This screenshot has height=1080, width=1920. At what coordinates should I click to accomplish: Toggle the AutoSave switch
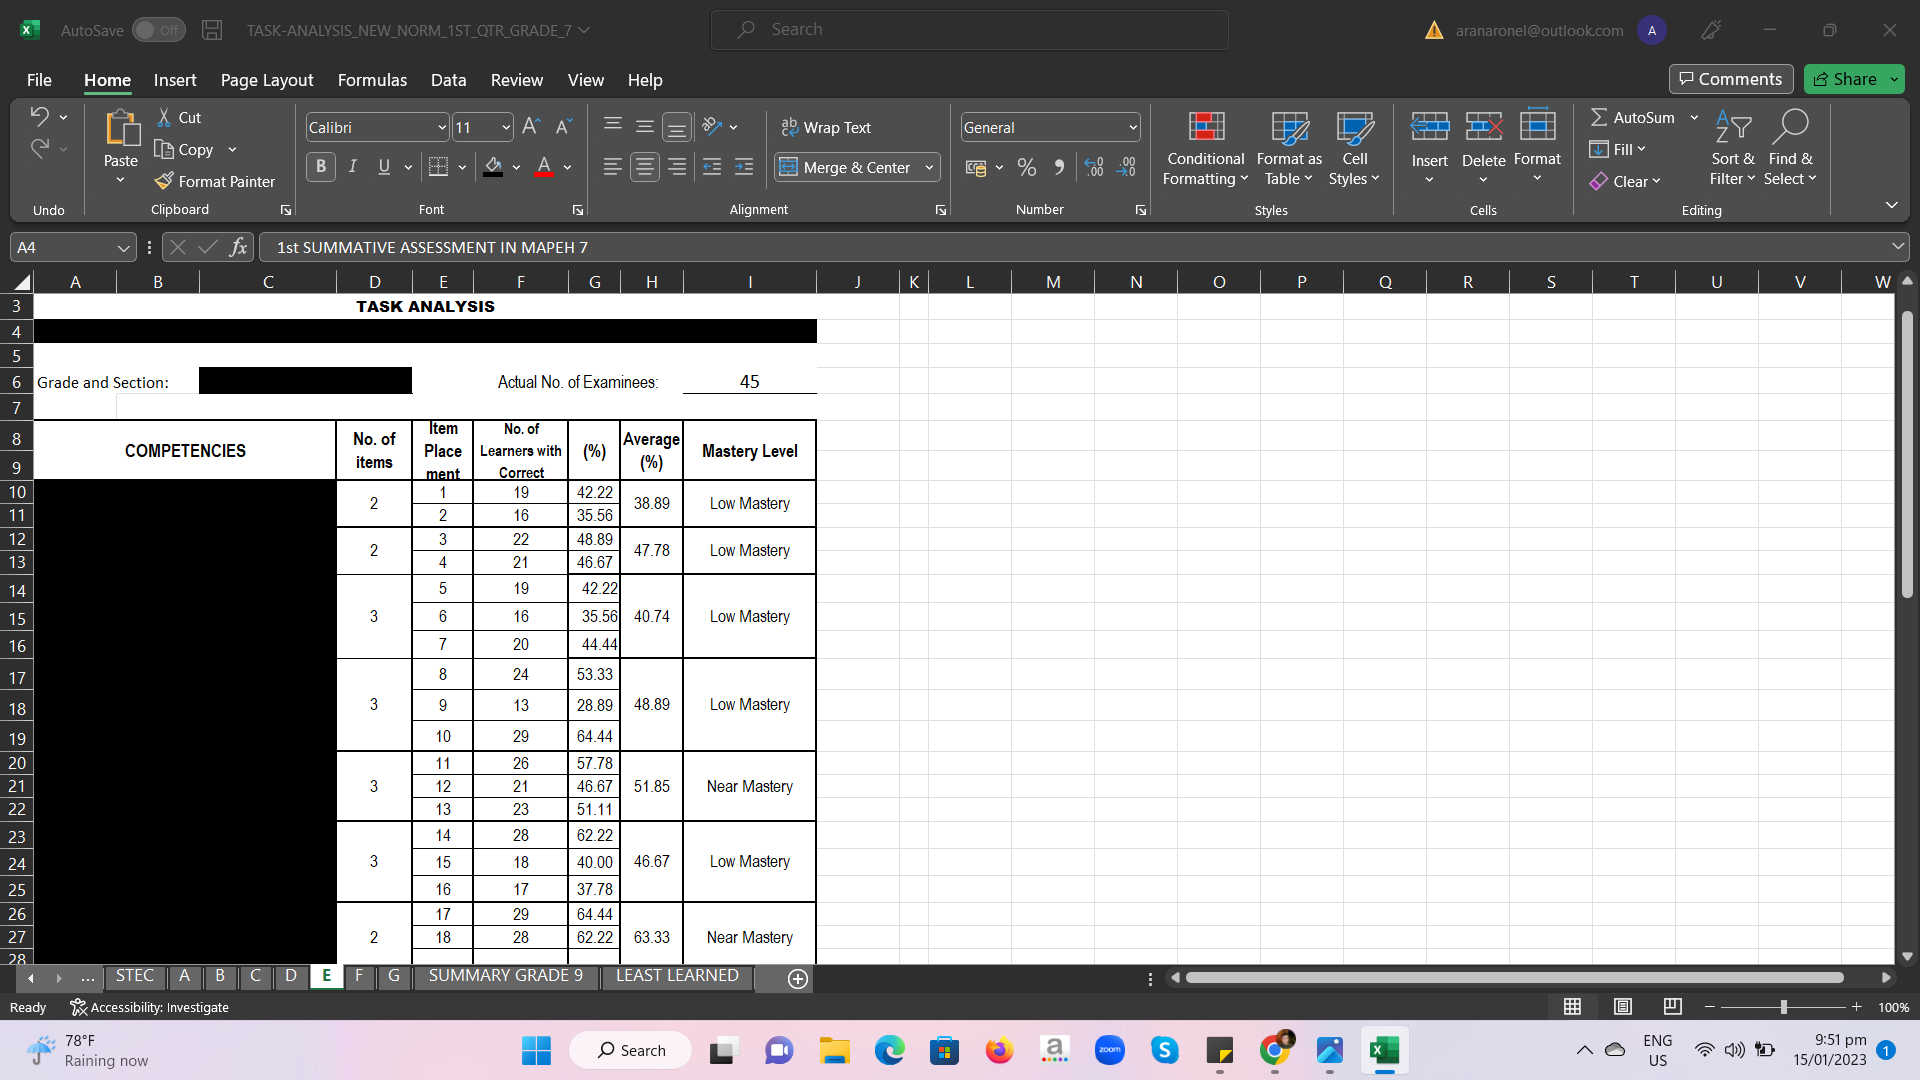pos(158,30)
